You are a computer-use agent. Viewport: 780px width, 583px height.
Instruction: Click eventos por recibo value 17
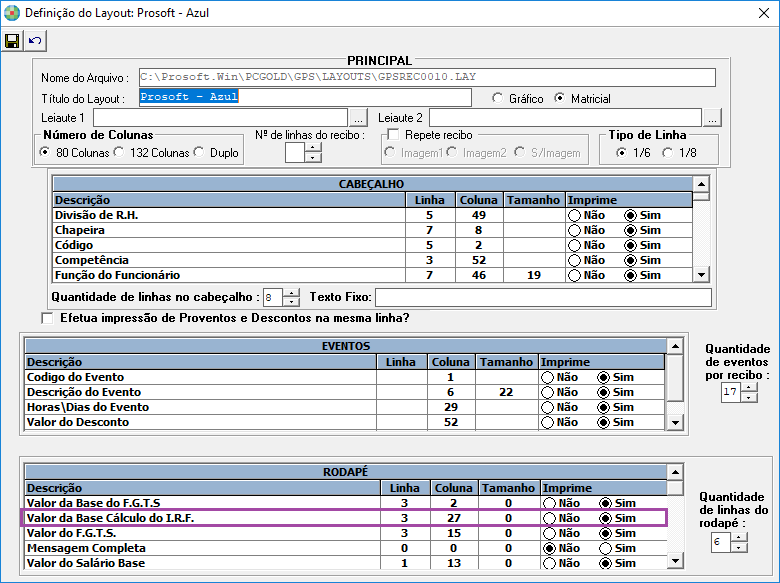(x=731, y=392)
